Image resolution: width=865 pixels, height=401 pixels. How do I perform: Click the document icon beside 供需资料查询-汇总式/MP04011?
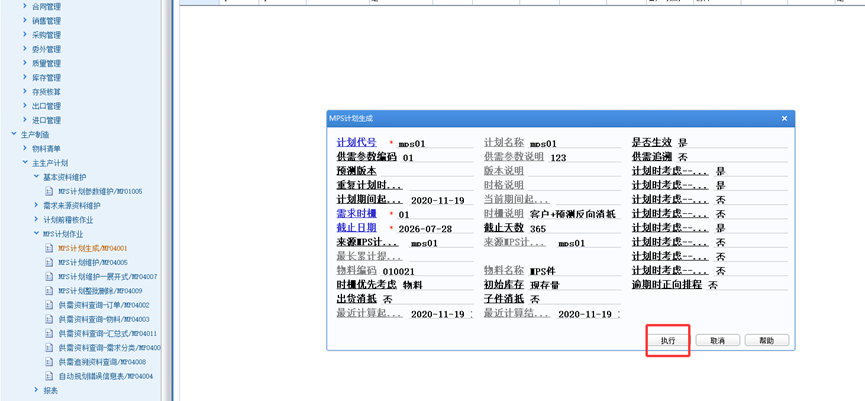[x=49, y=334]
